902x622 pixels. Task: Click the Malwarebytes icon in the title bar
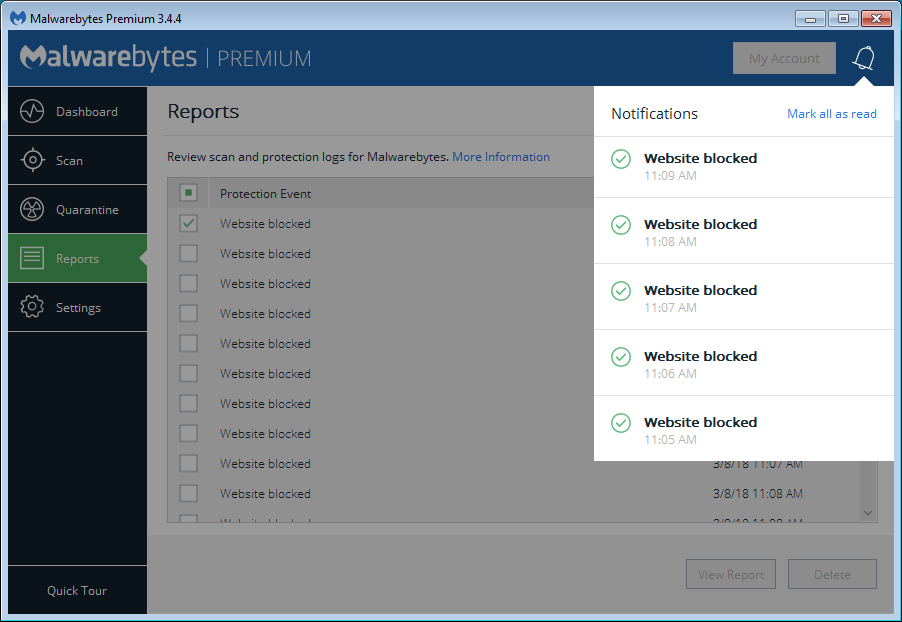tap(18, 18)
